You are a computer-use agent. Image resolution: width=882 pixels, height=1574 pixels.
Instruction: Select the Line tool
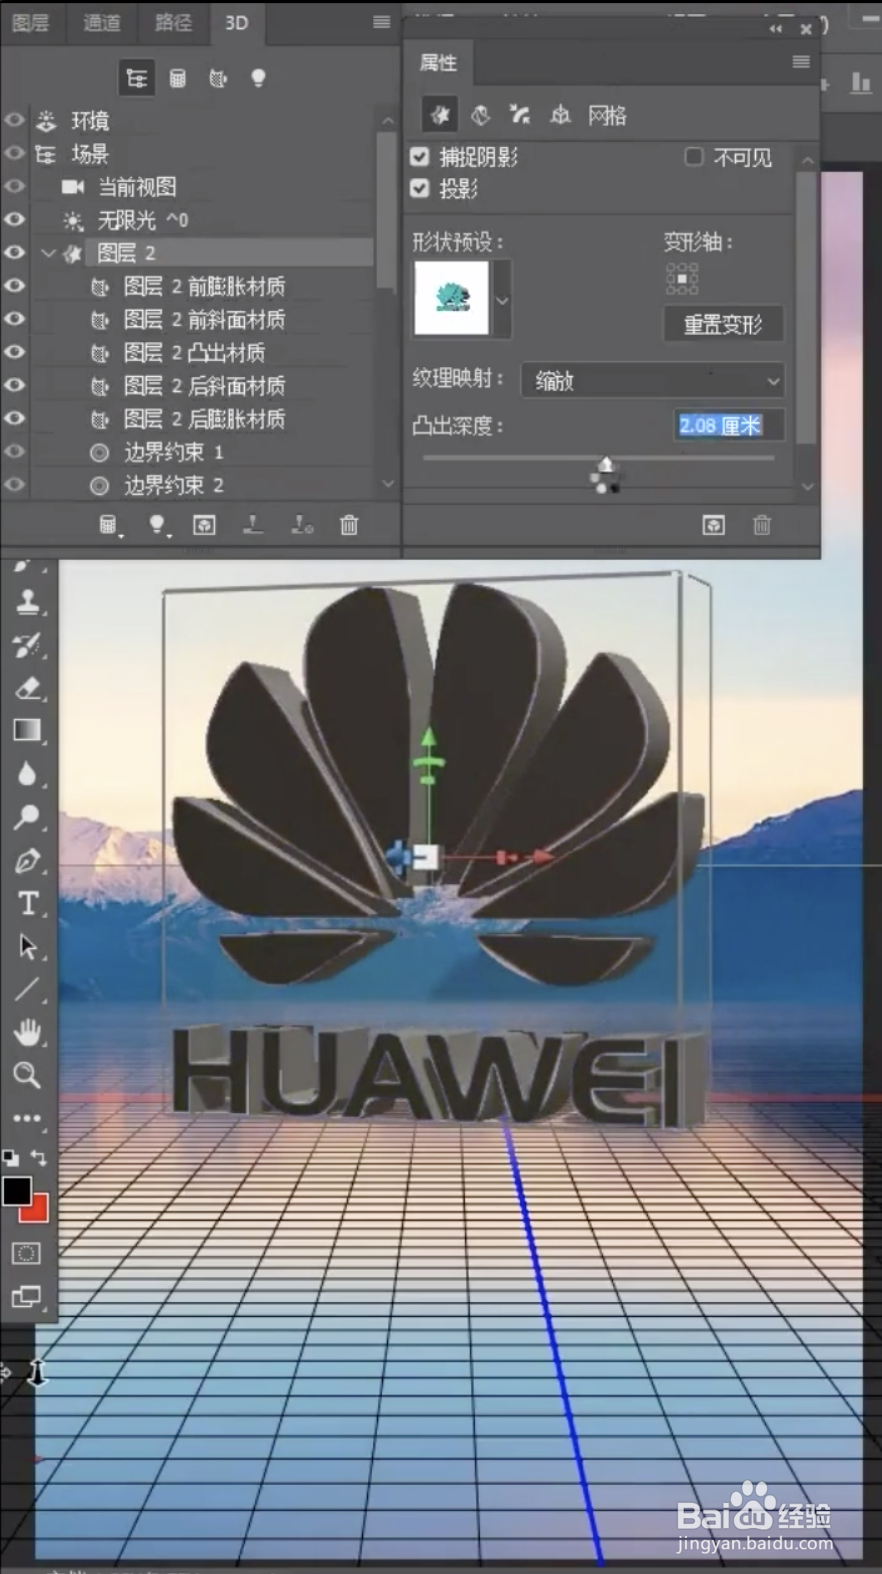(27, 990)
